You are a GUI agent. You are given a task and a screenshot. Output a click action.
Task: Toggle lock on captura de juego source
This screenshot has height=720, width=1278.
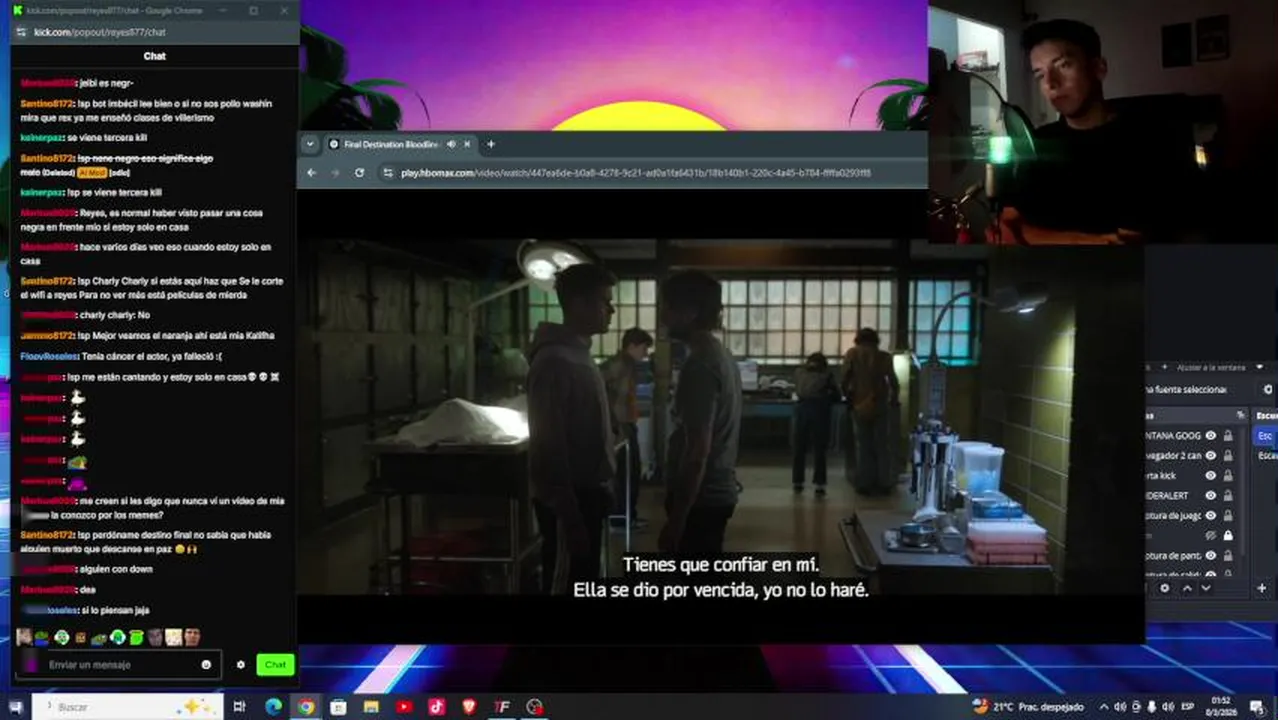(1228, 516)
